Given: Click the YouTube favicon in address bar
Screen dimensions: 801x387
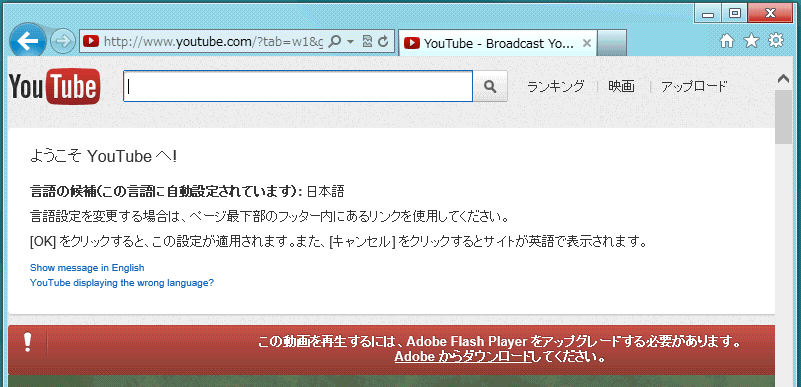Looking at the screenshot, I should click(91, 41).
